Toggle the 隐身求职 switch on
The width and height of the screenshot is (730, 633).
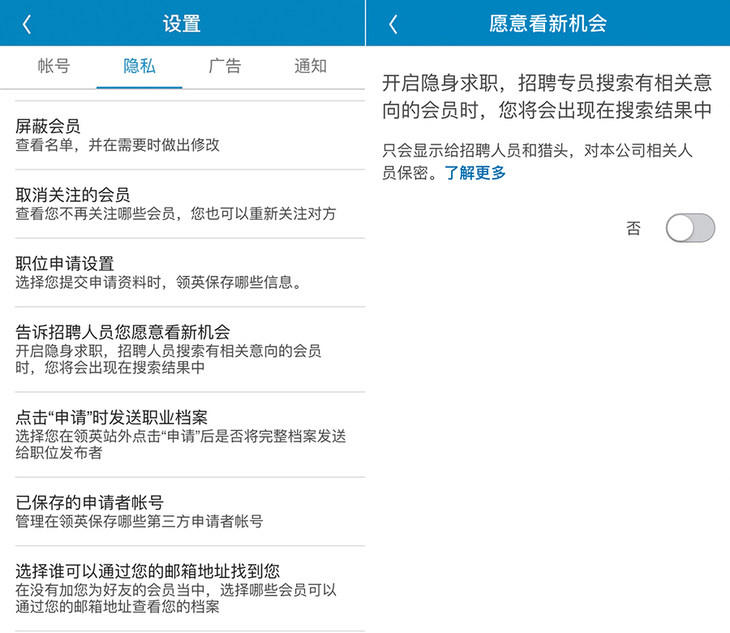690,228
